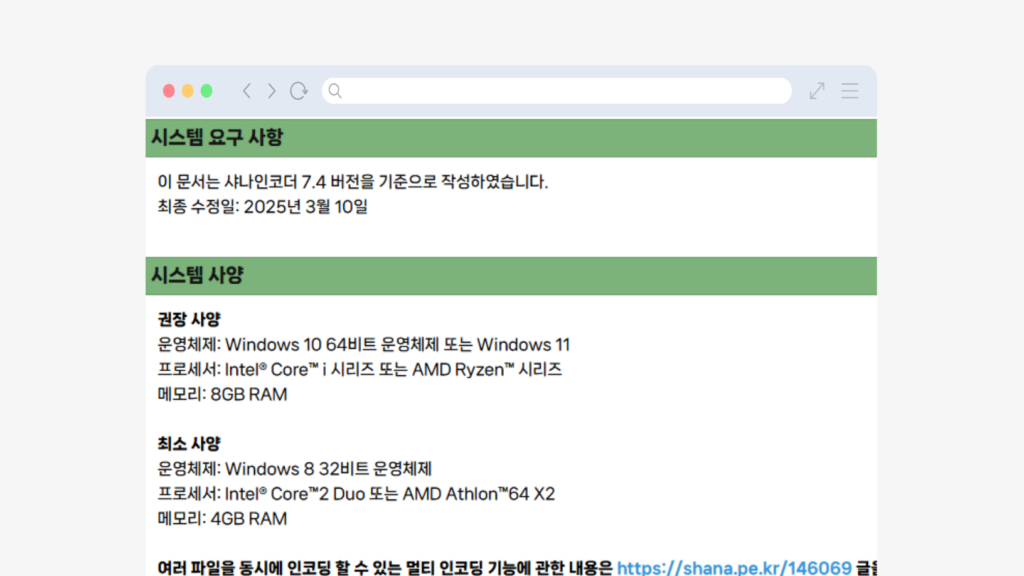Screen dimensions: 1024x576
Task: Click the magnifier icon in the address bar
Action: pyautogui.click(x=336, y=91)
